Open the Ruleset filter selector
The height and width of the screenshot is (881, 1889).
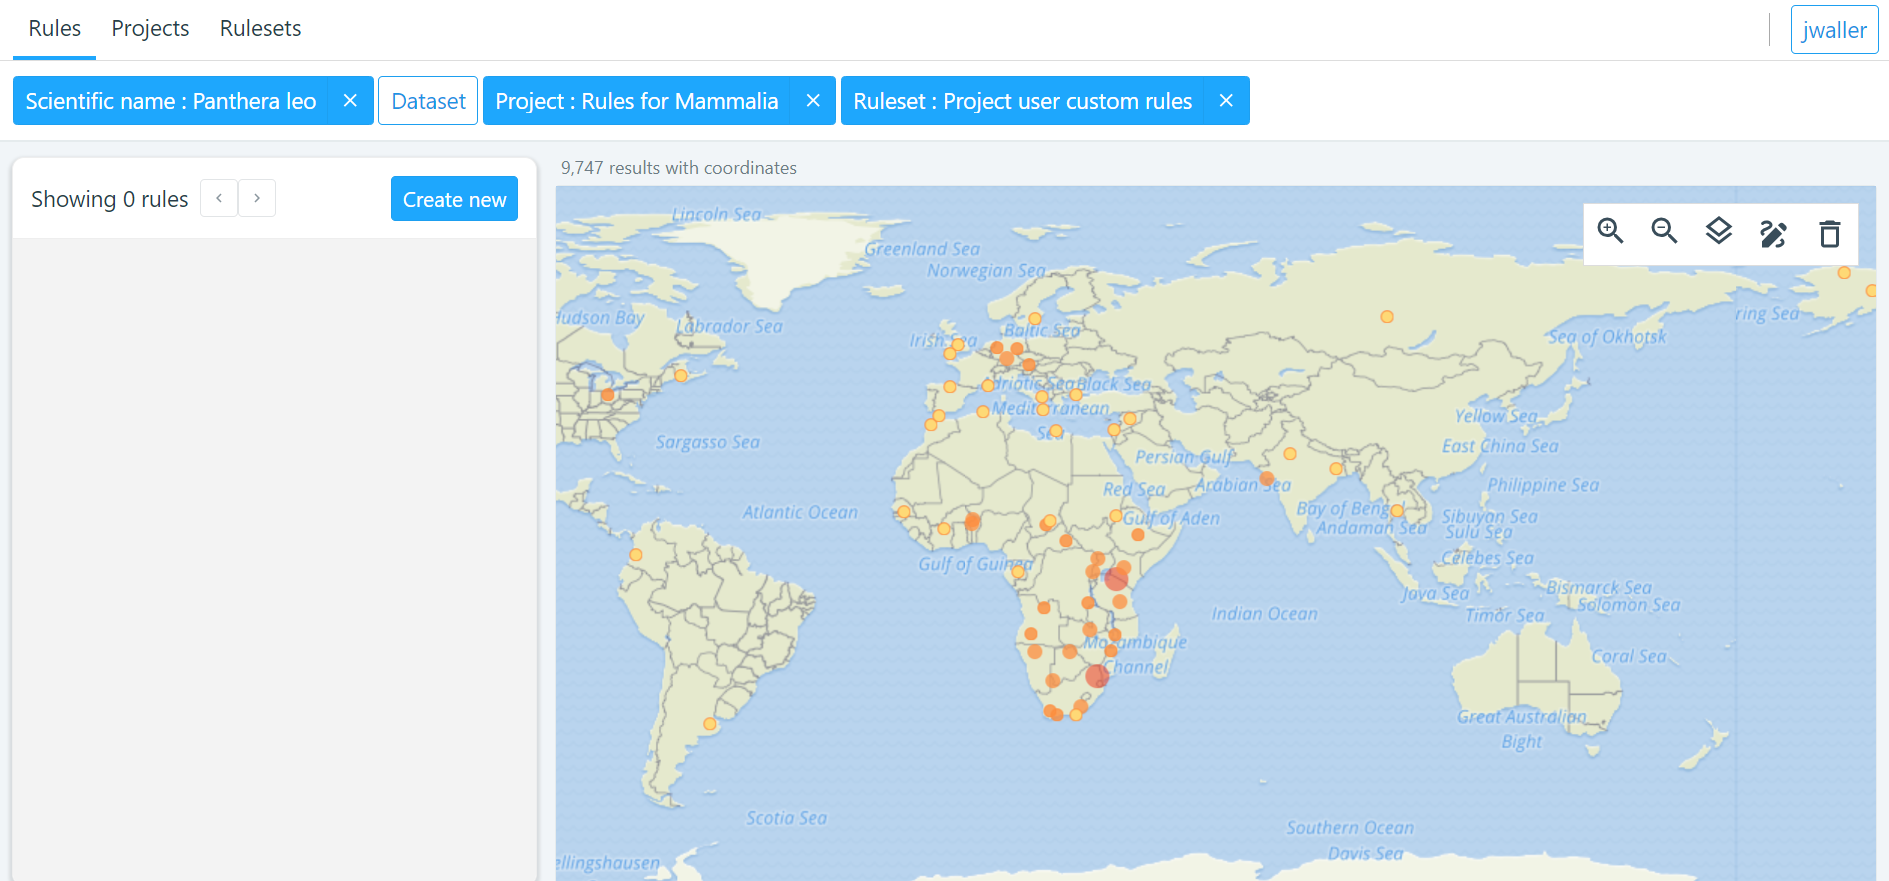(1022, 101)
